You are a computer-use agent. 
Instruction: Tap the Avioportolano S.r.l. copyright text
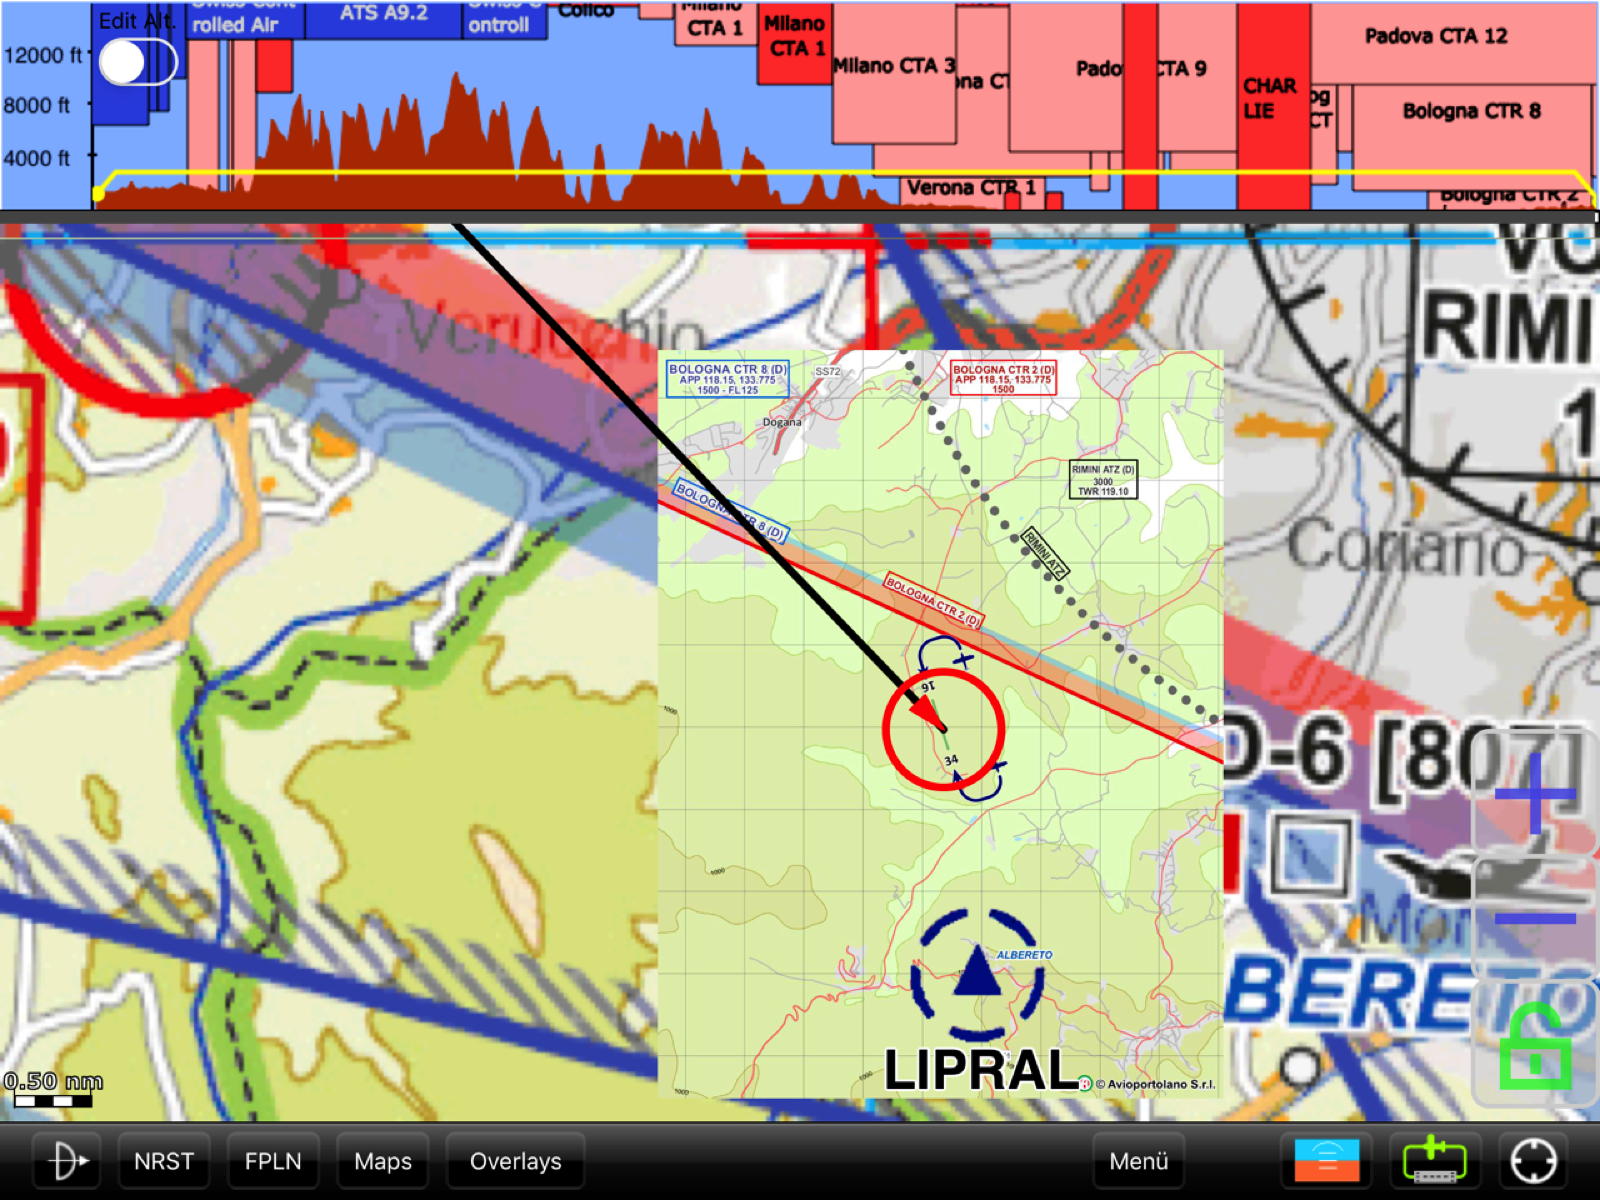[1154, 1084]
